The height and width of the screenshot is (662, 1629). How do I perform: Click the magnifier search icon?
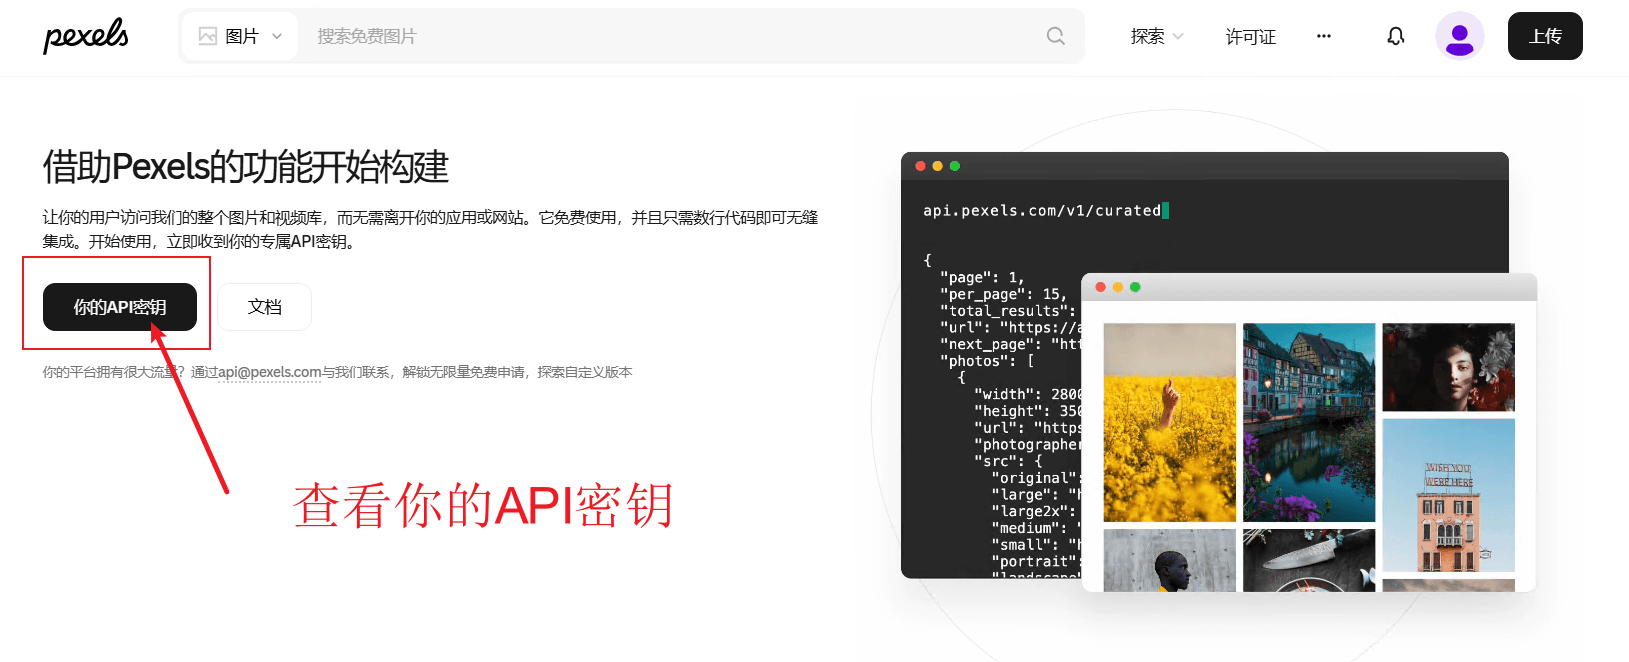(1056, 36)
